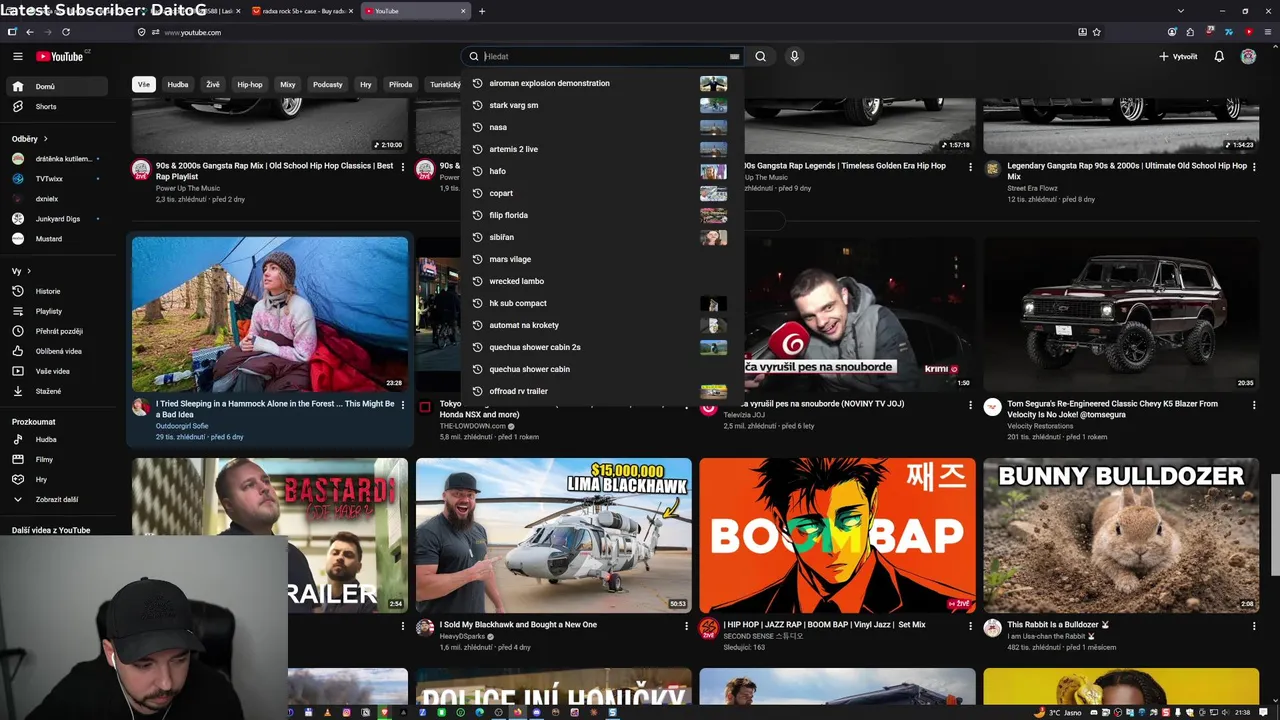Screen dimensions: 1280x720
Task: Go back with browser back arrow
Action: 30,32
